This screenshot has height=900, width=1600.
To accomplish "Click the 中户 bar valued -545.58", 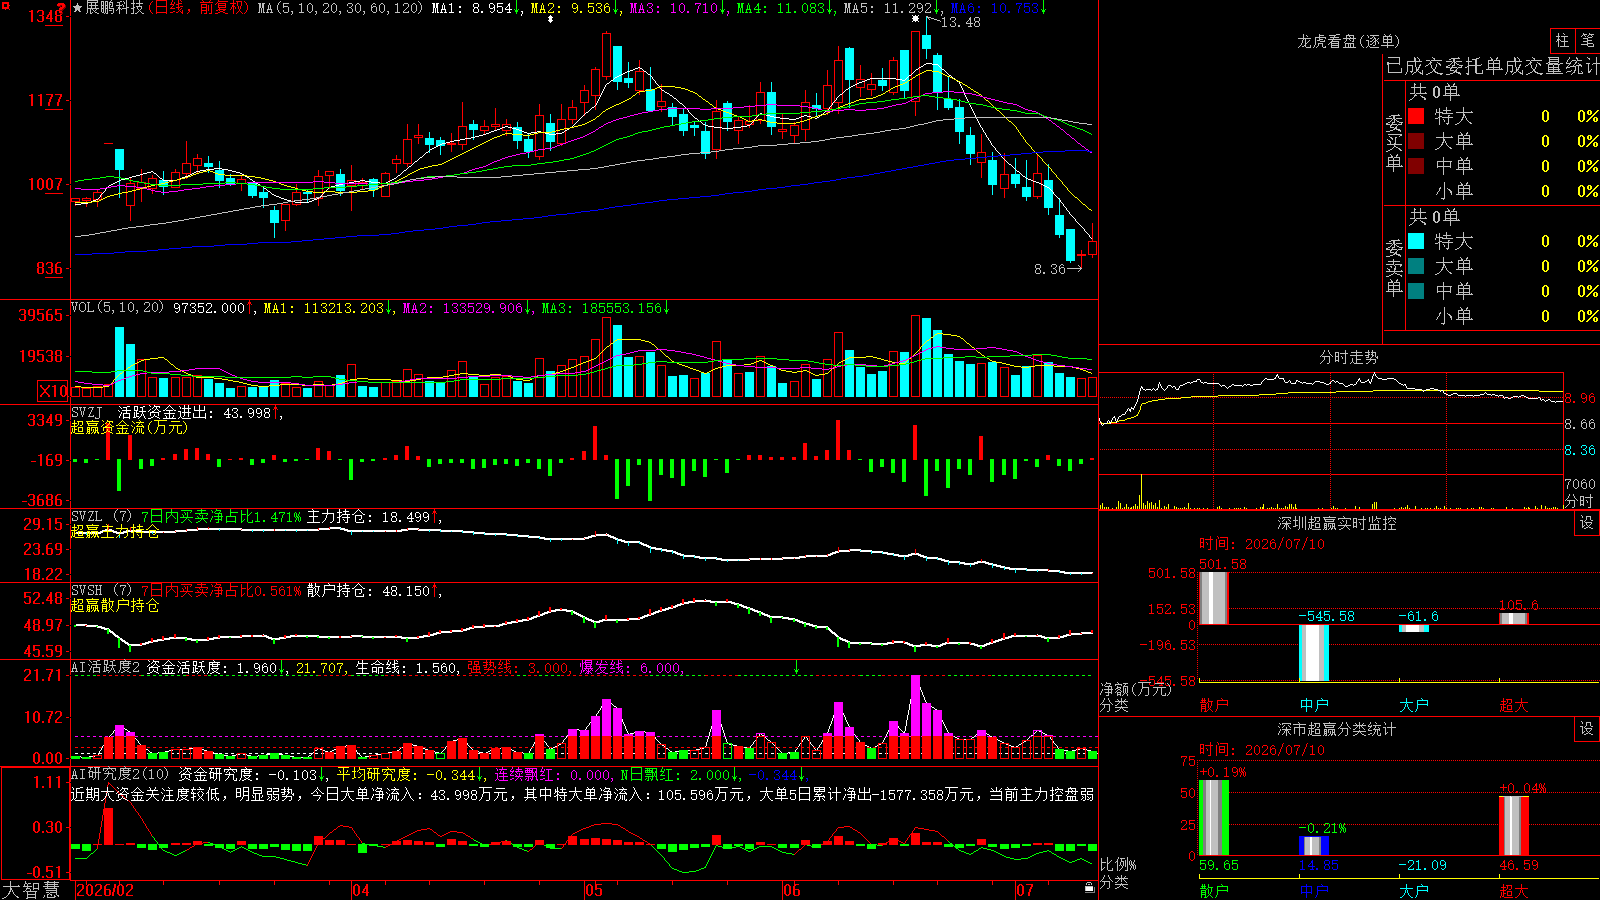I will [x=1314, y=653].
